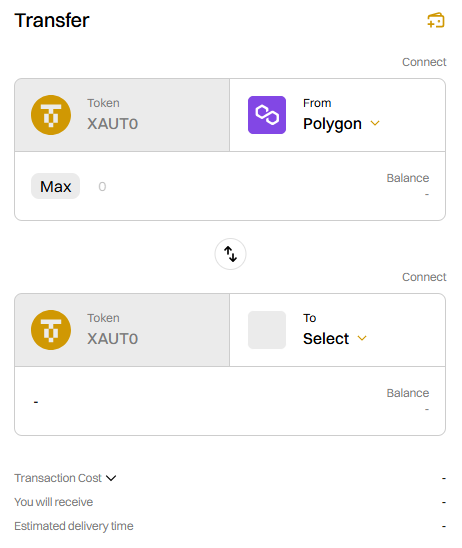The image size is (462, 548).
Task: Click the Transaction Cost chevron arrow
Action: [111, 478]
